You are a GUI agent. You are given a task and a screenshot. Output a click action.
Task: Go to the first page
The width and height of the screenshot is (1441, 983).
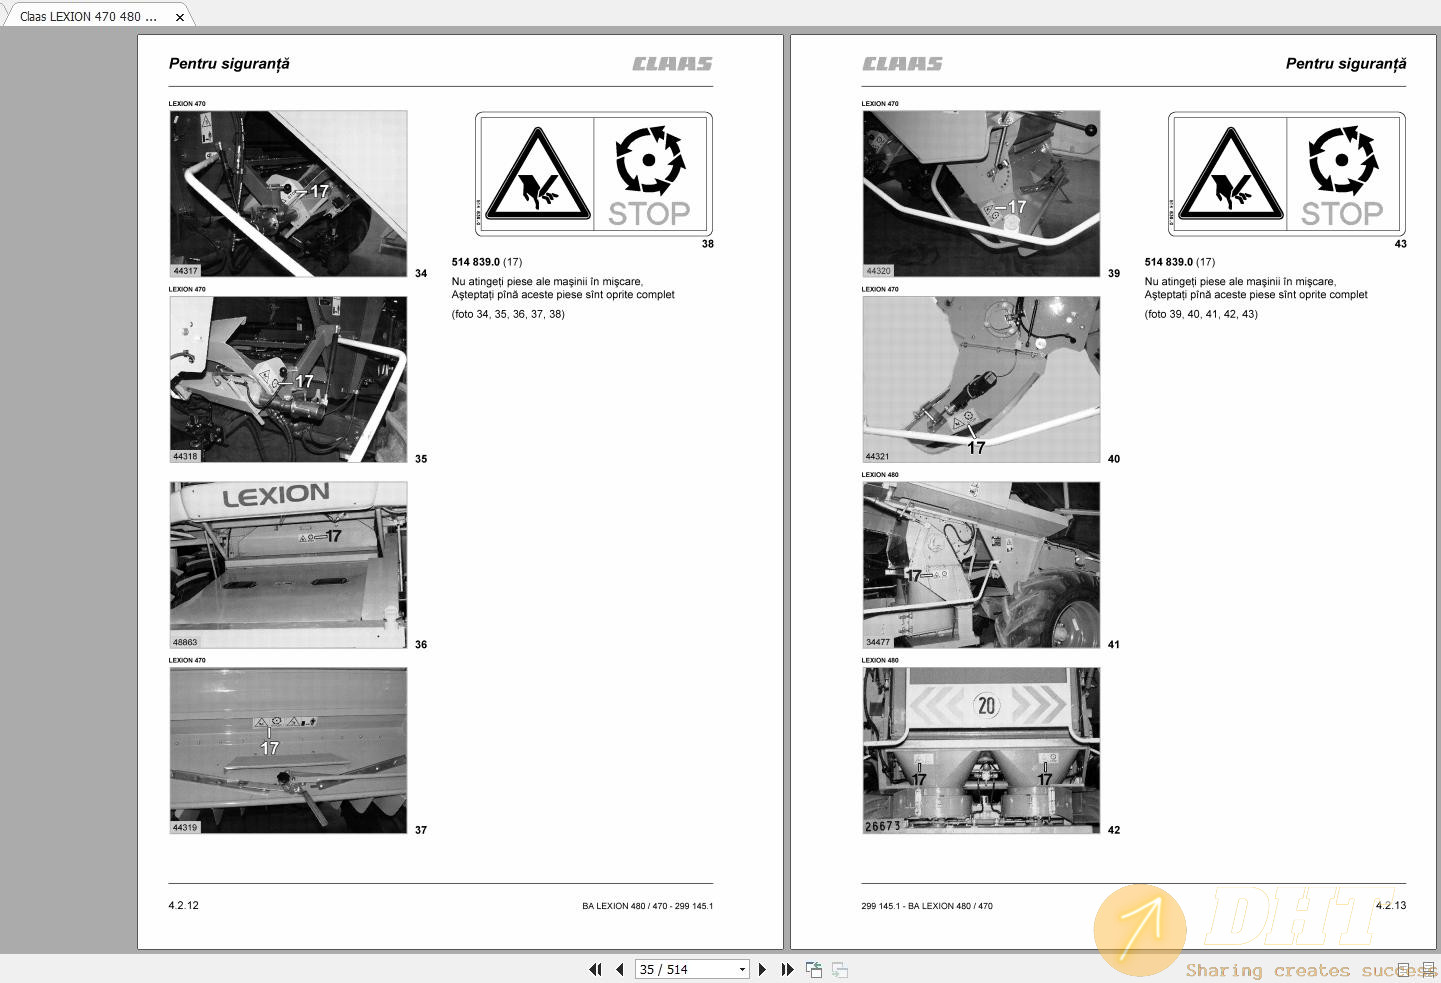tap(595, 969)
